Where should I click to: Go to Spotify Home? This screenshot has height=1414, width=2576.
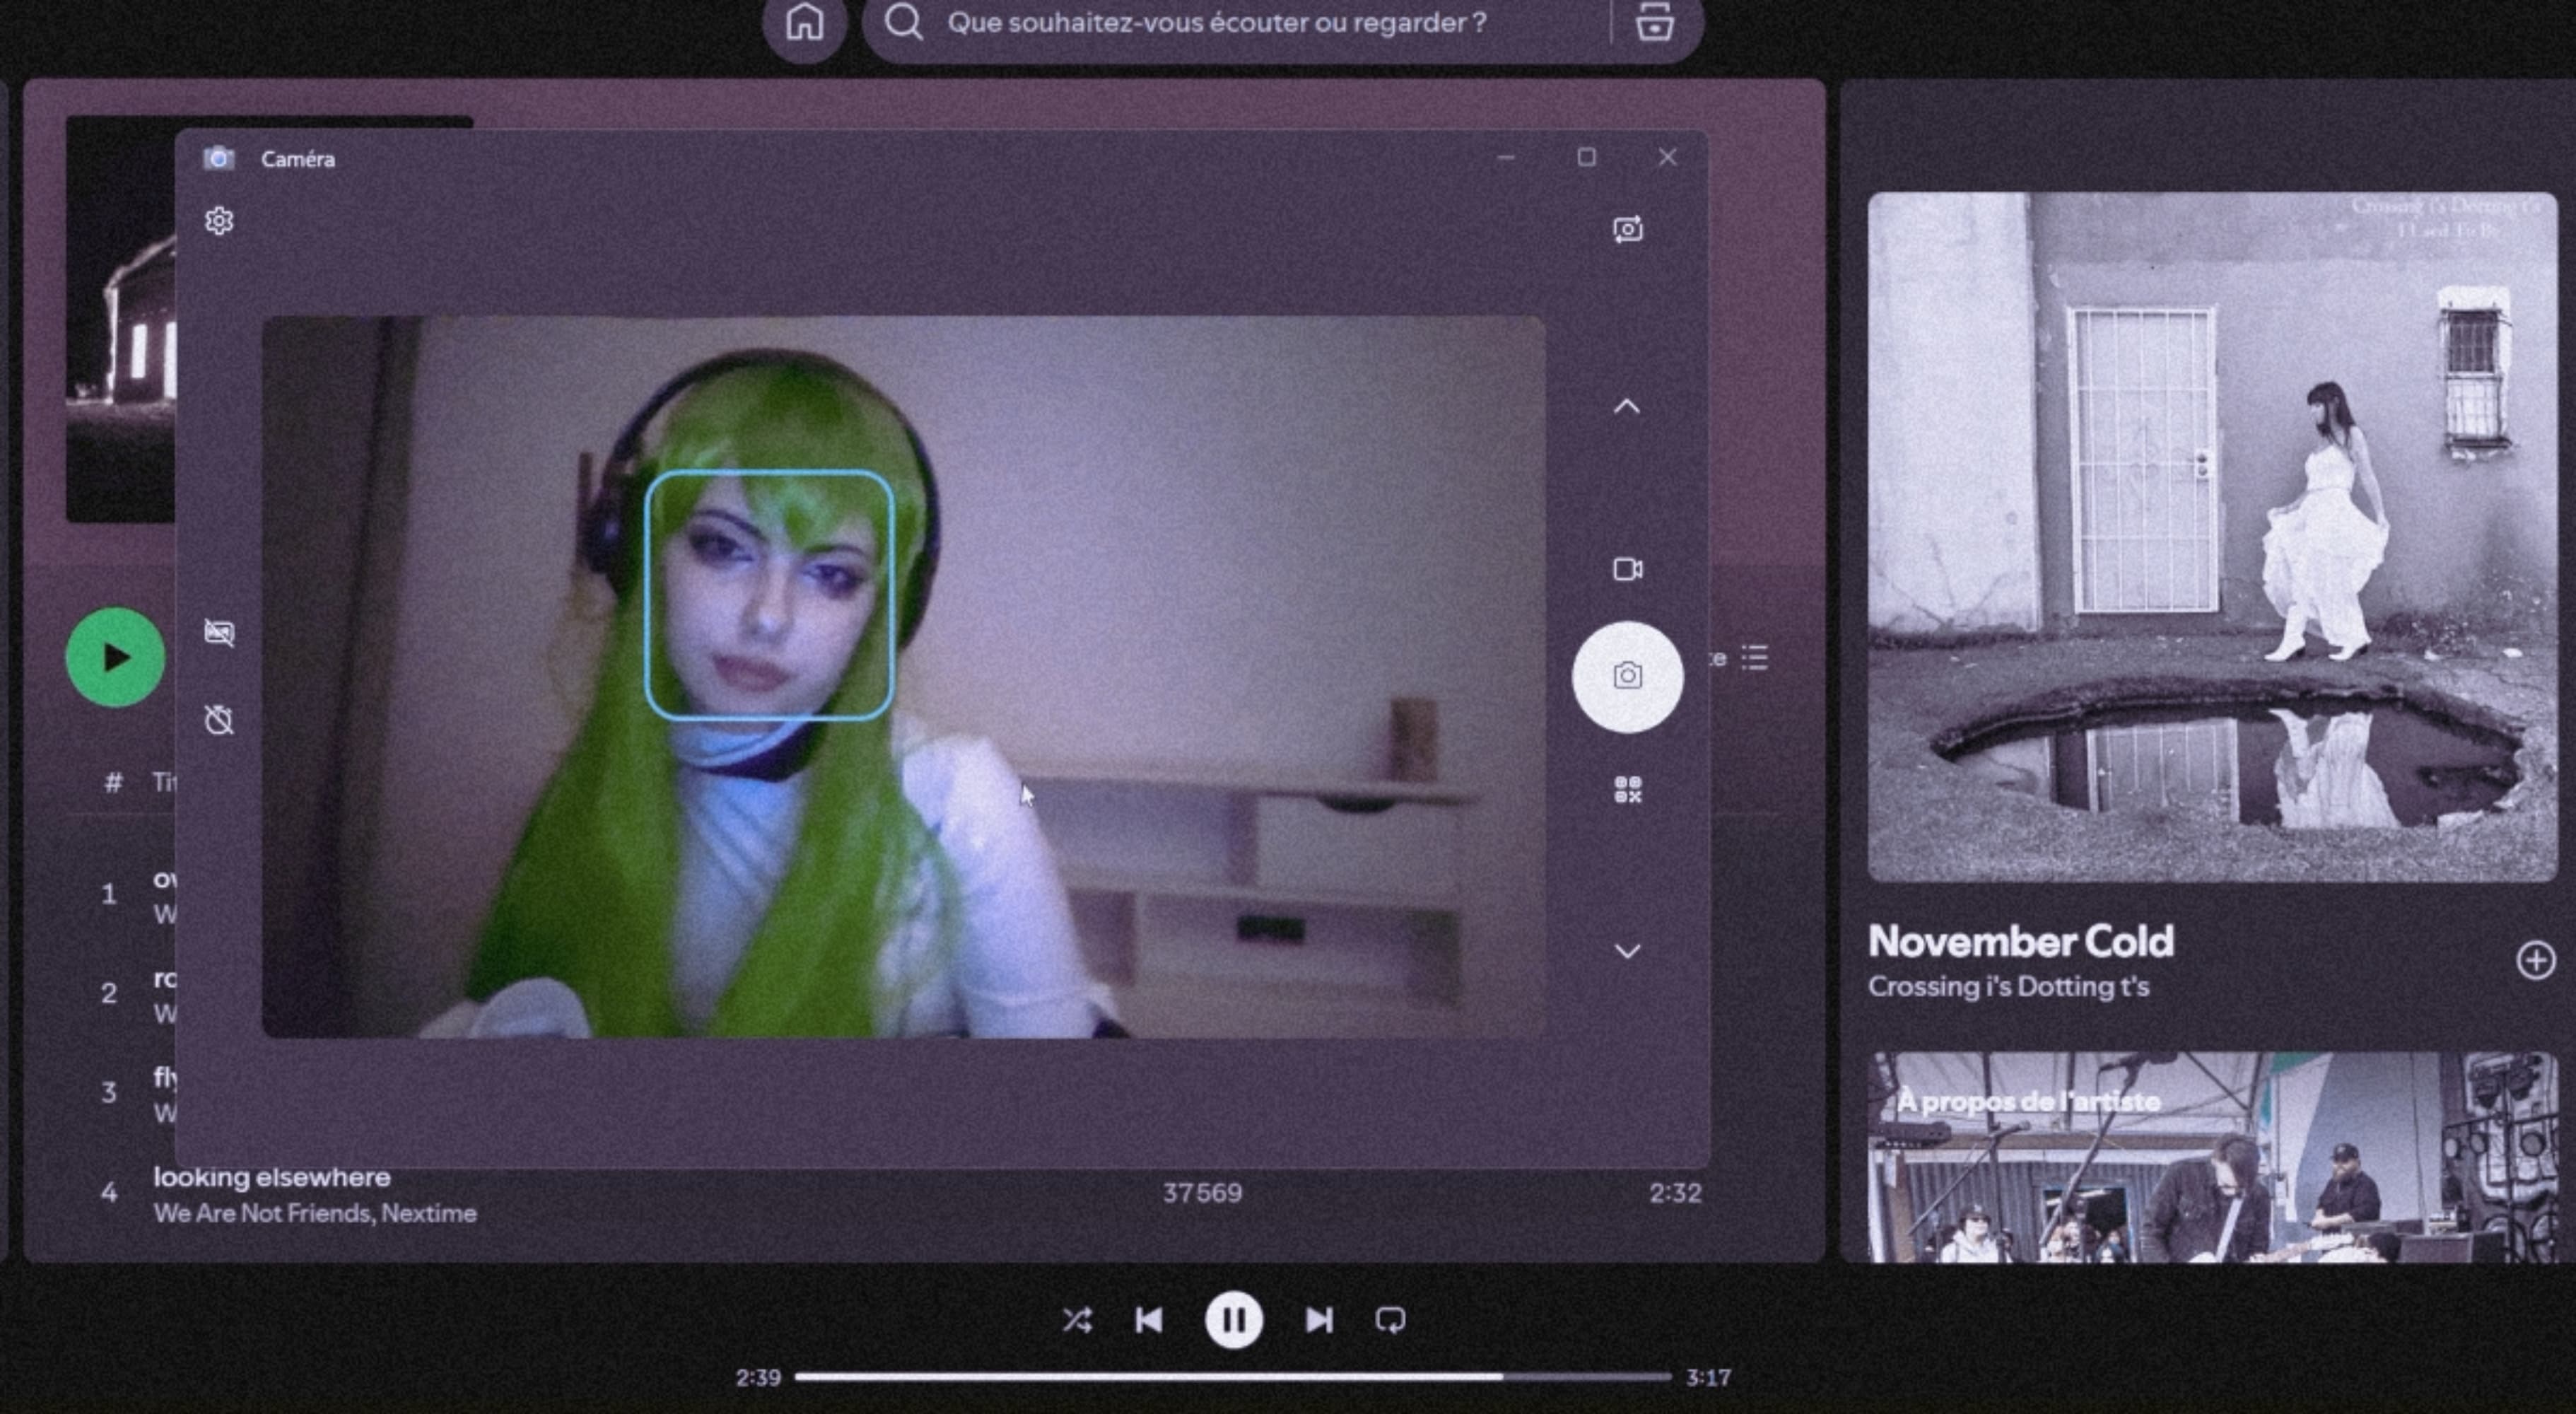(804, 23)
